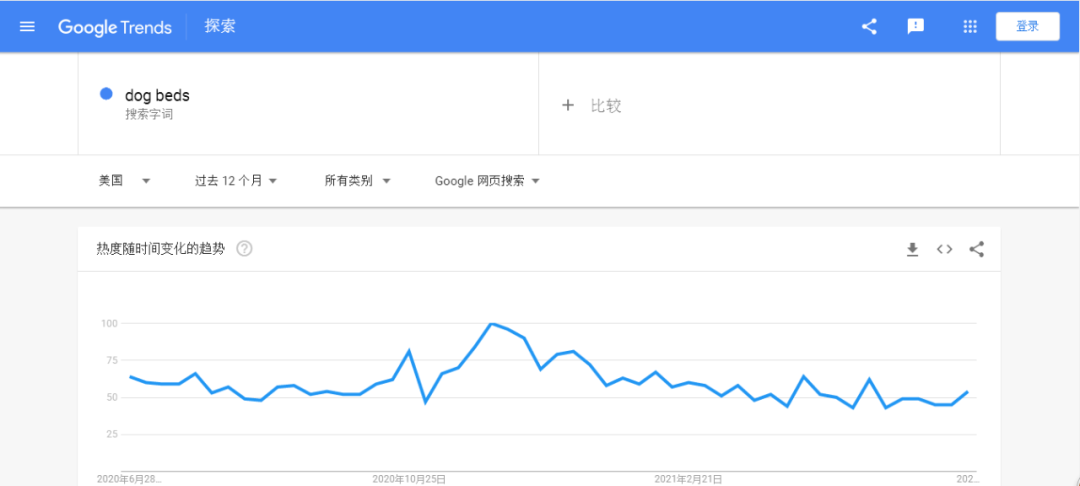Open the hamburger main menu
The width and height of the screenshot is (1080, 486).
click(27, 27)
